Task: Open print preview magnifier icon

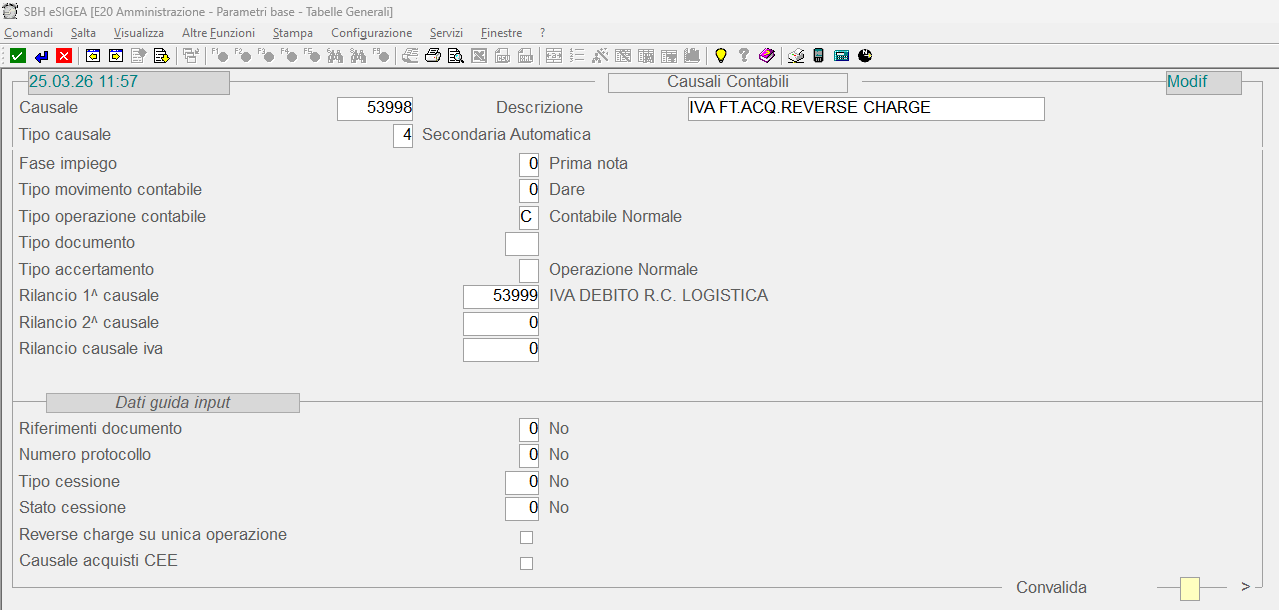Action: pos(455,56)
